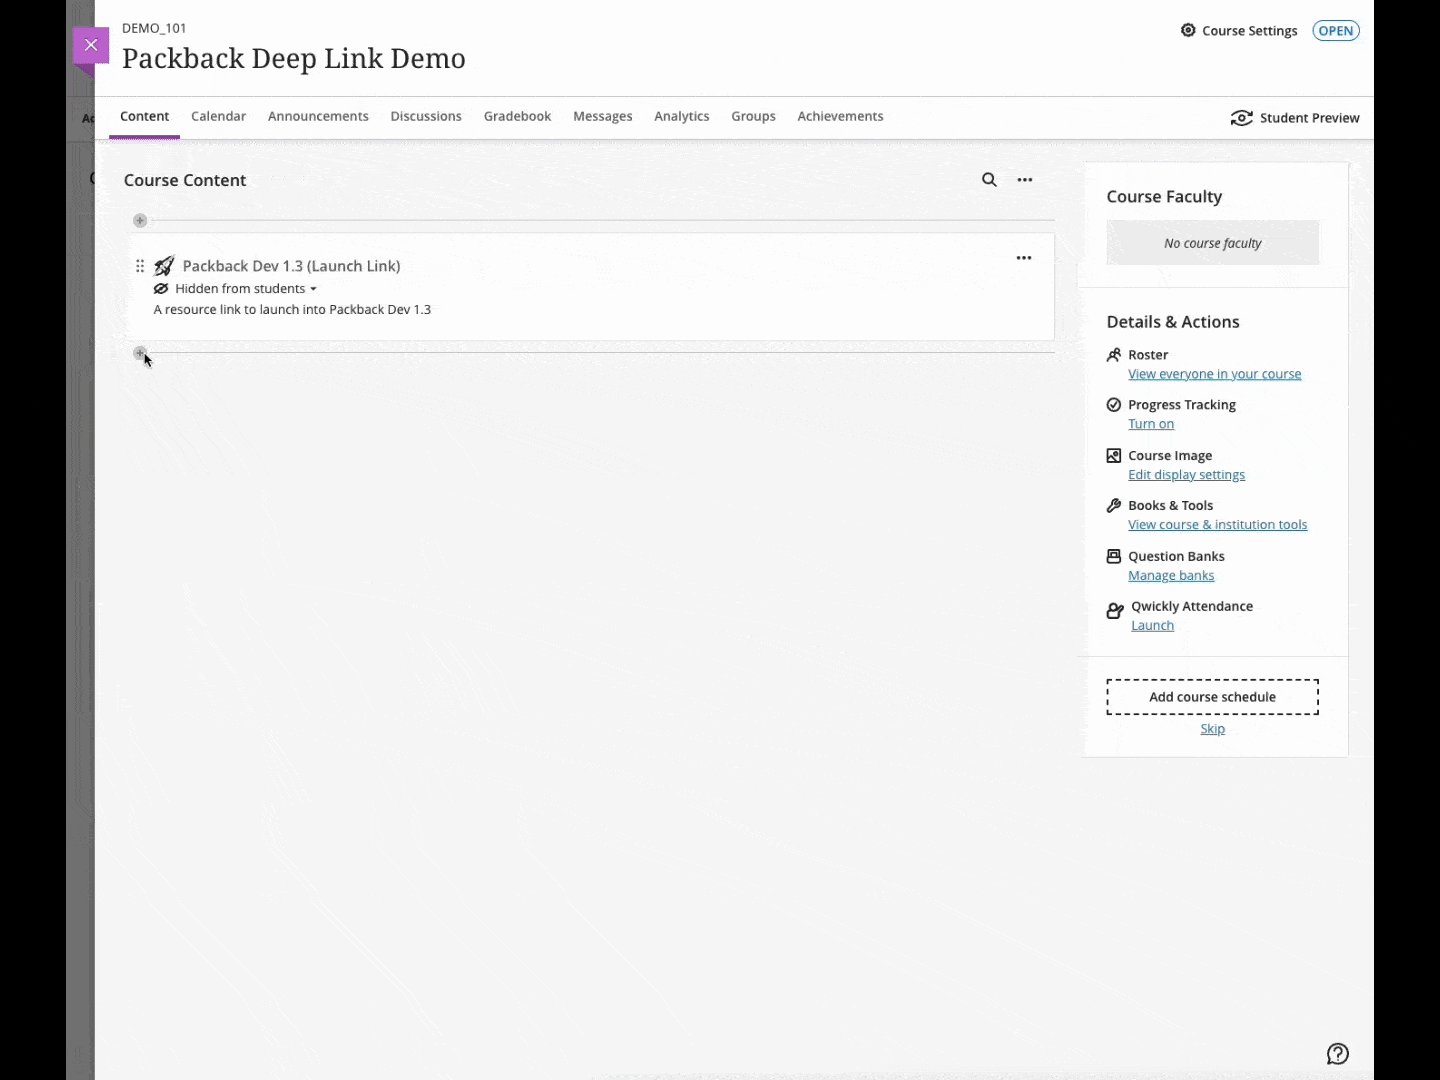Select the Gradebook tab
Screen dimensions: 1440x1080
pos(517,117)
